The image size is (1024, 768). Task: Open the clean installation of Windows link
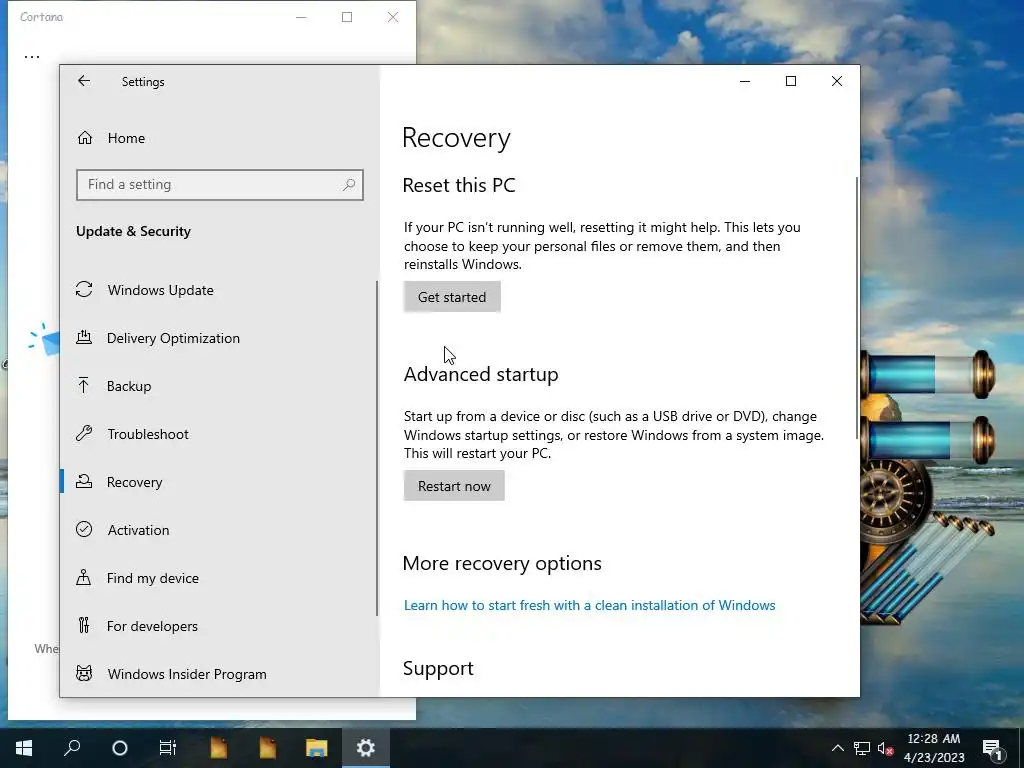589,605
